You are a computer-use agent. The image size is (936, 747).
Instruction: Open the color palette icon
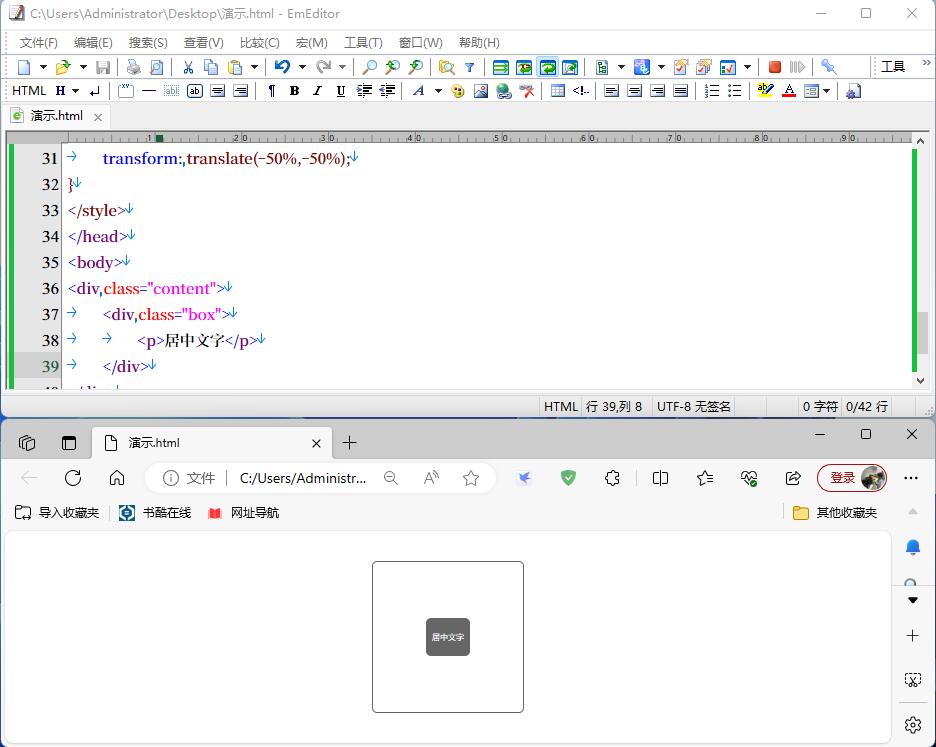point(458,91)
